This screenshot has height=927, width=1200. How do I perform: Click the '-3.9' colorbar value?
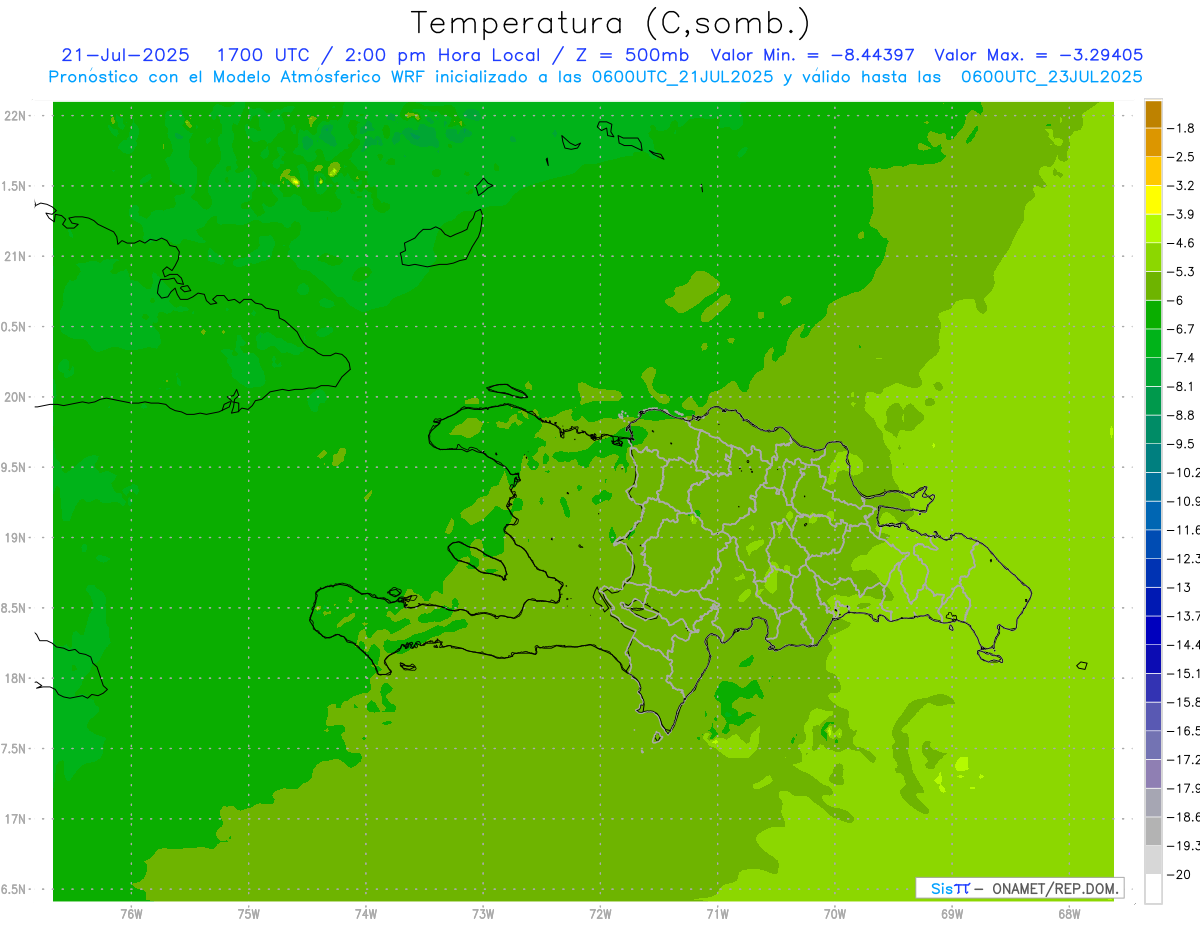1181,214
